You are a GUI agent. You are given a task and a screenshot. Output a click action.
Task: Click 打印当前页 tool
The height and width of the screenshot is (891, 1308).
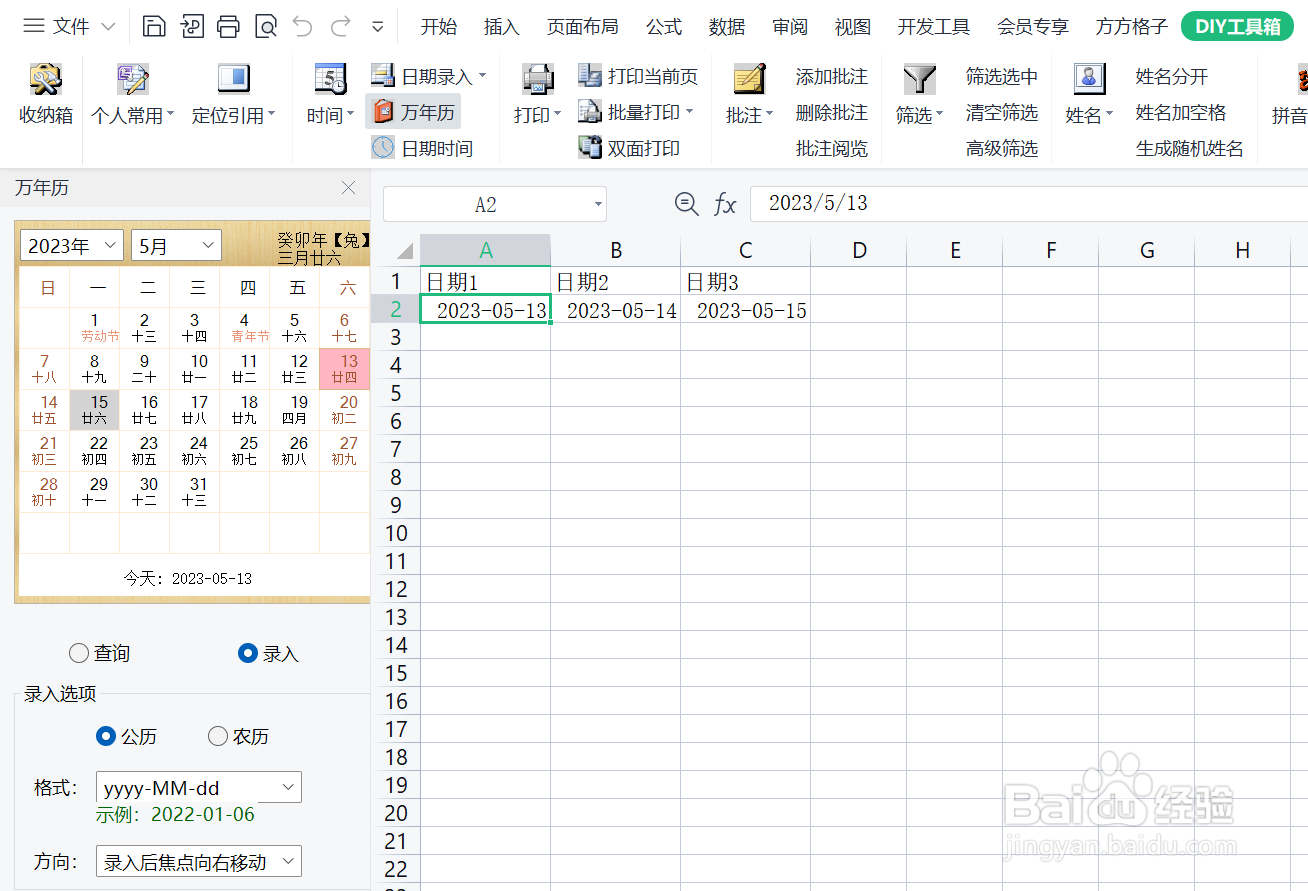coord(638,76)
